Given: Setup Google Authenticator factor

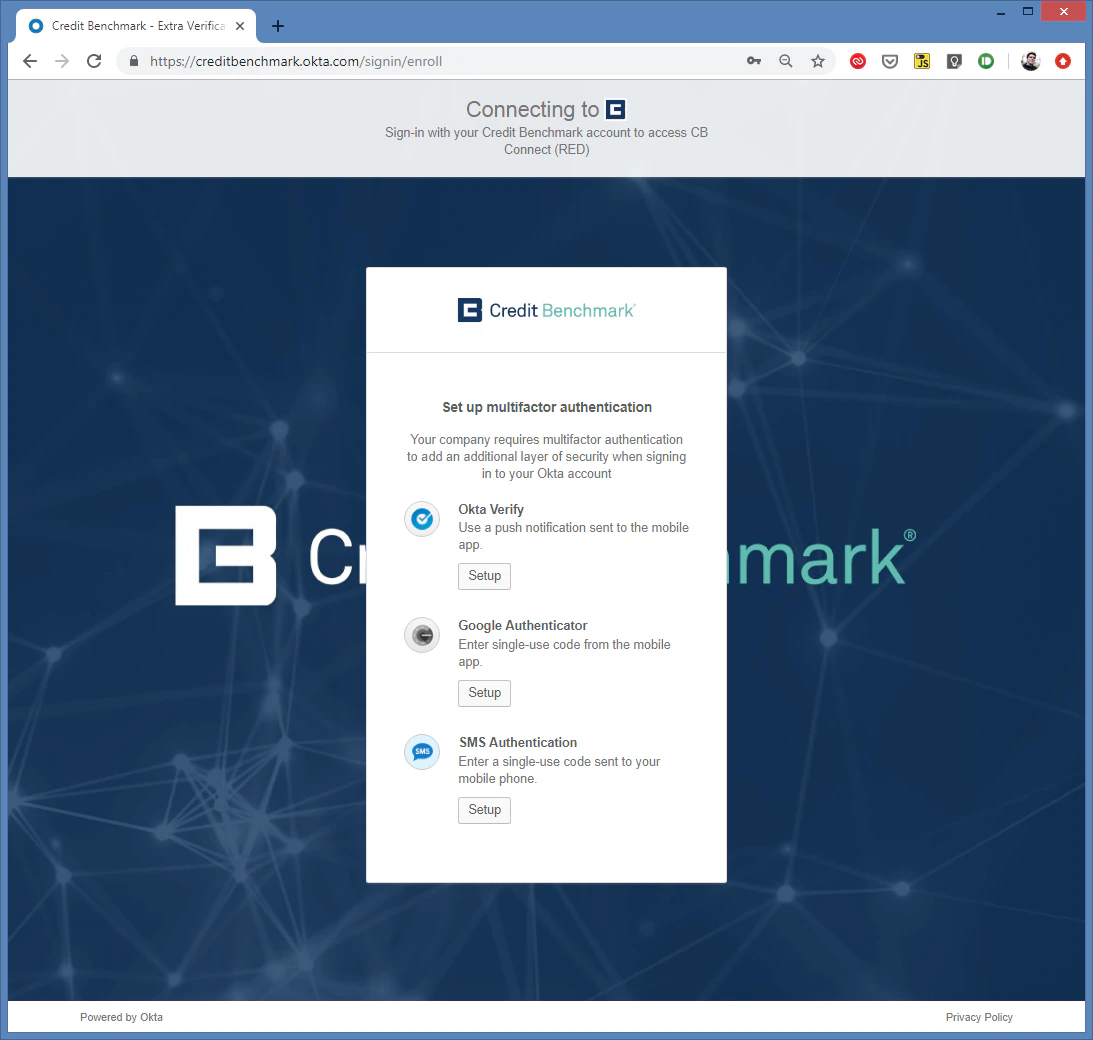Looking at the screenshot, I should pos(484,693).
